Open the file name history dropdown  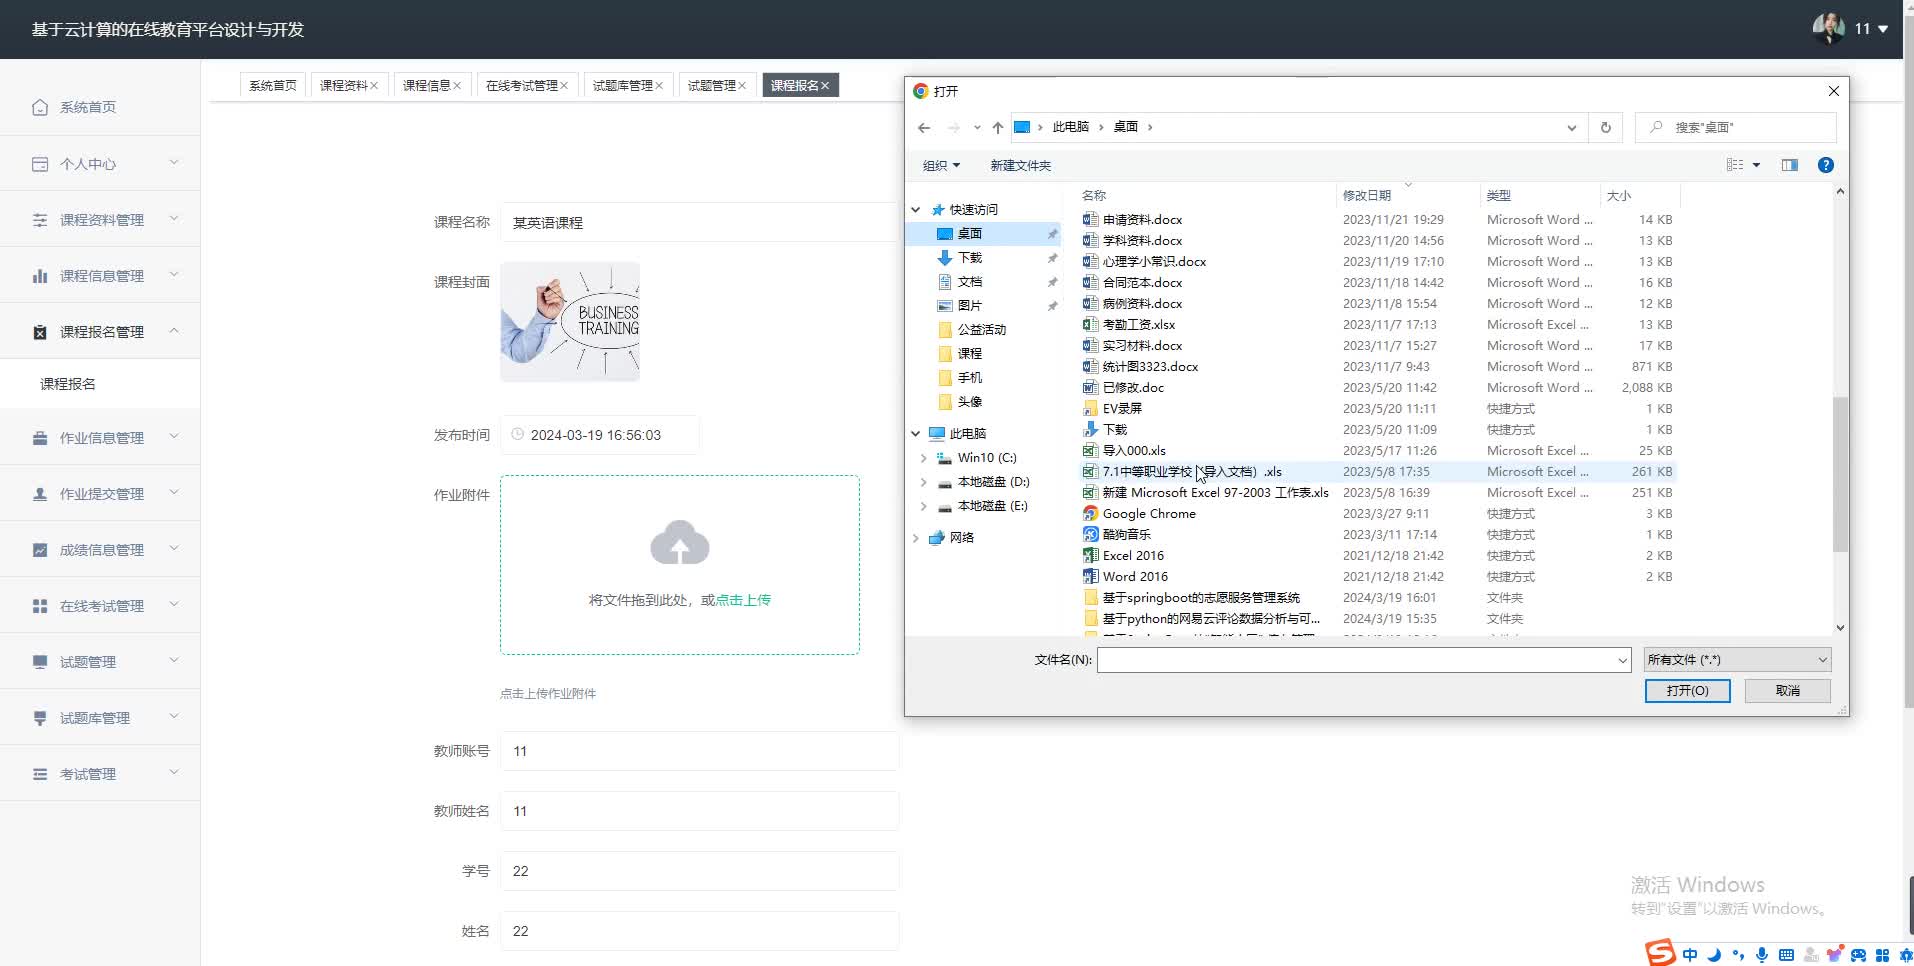tap(1622, 660)
